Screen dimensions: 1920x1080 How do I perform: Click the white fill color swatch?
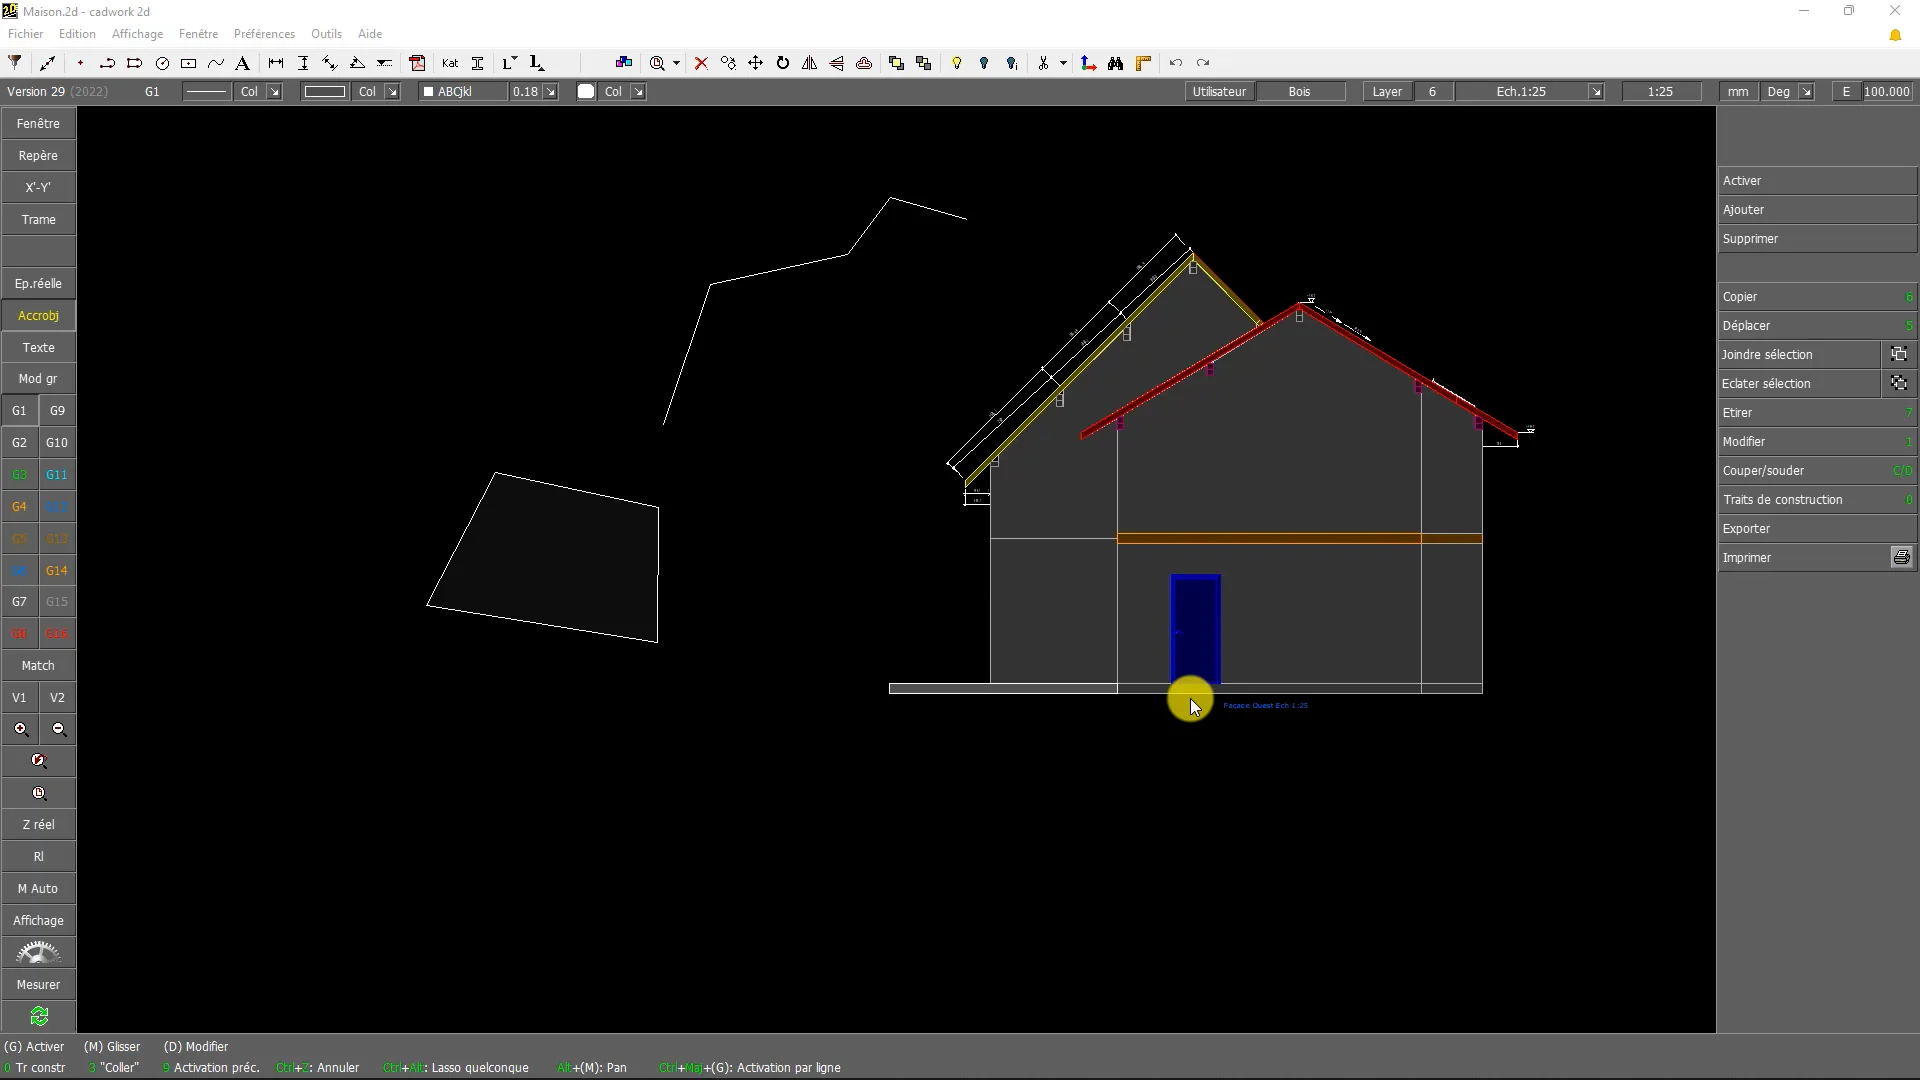coord(586,92)
